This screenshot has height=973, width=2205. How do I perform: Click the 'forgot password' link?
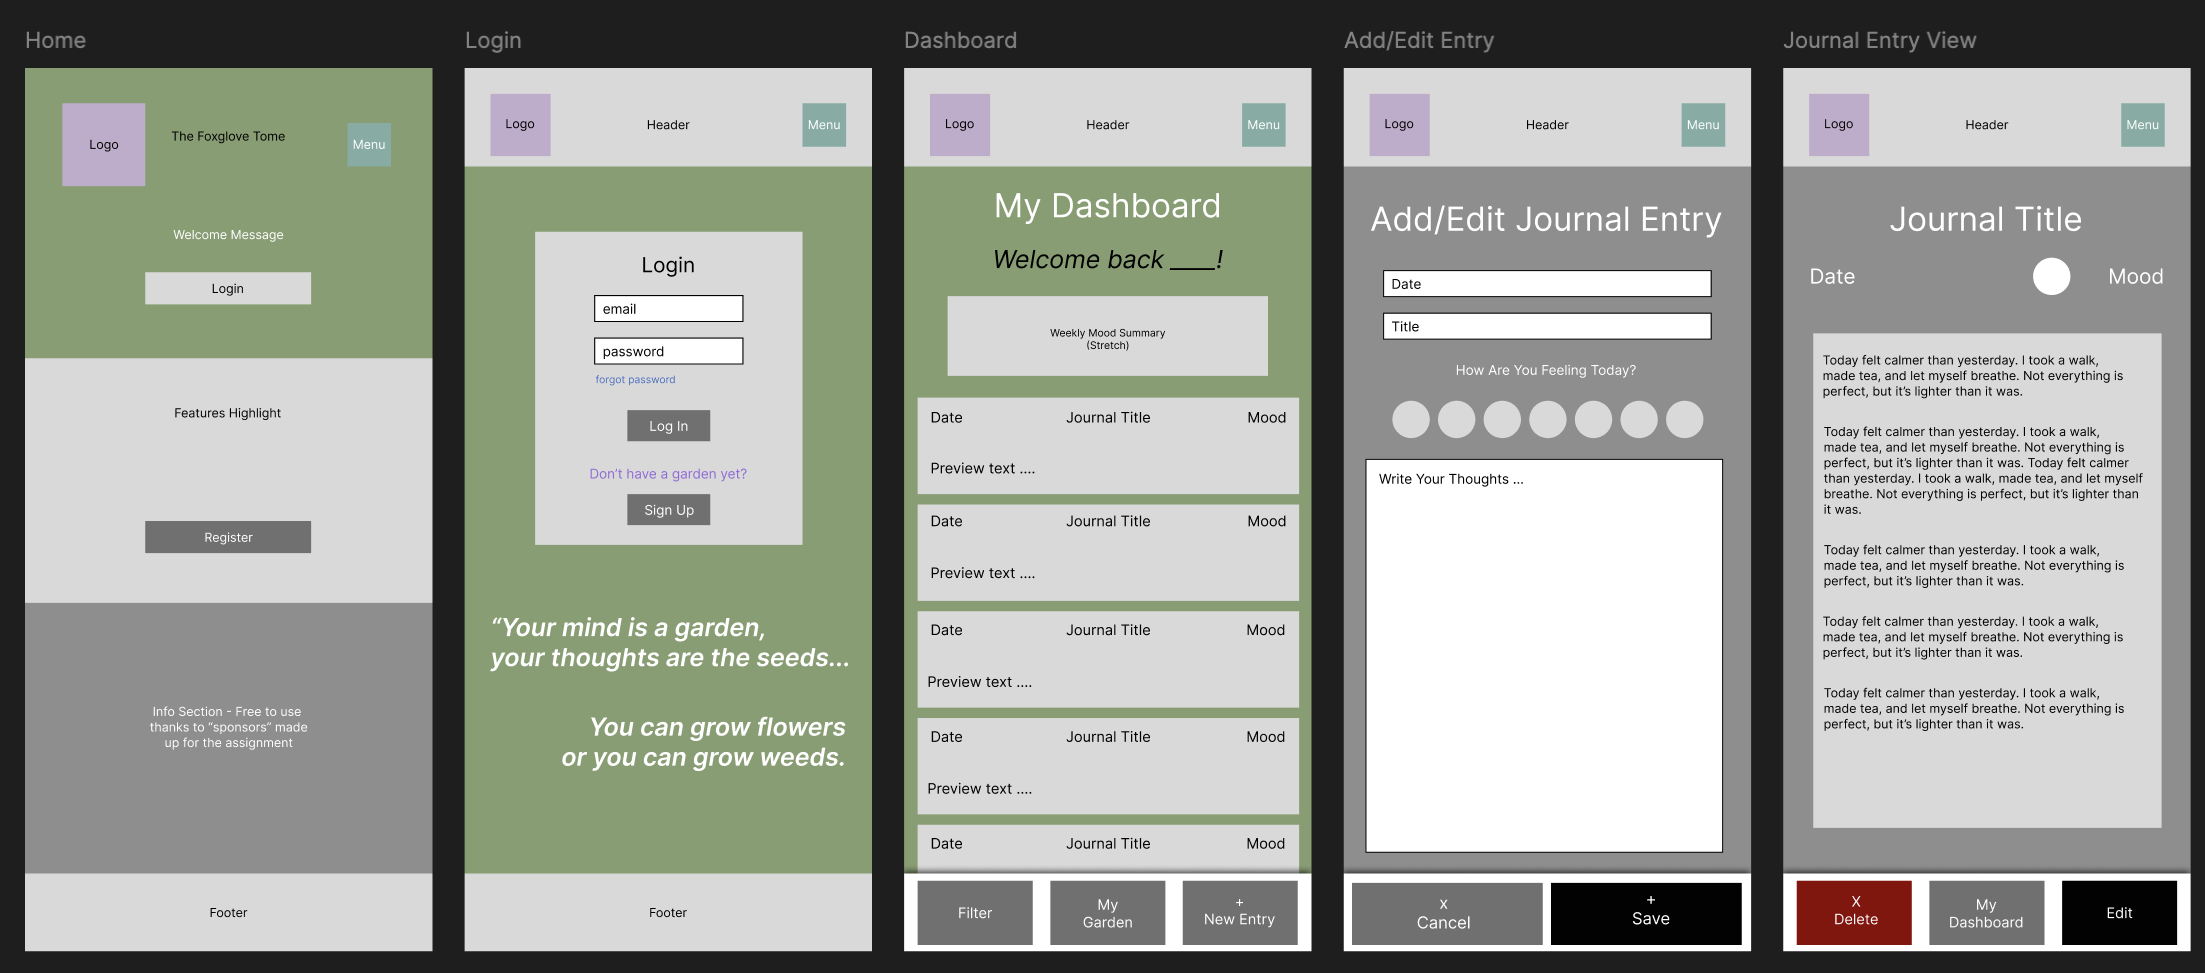click(635, 379)
